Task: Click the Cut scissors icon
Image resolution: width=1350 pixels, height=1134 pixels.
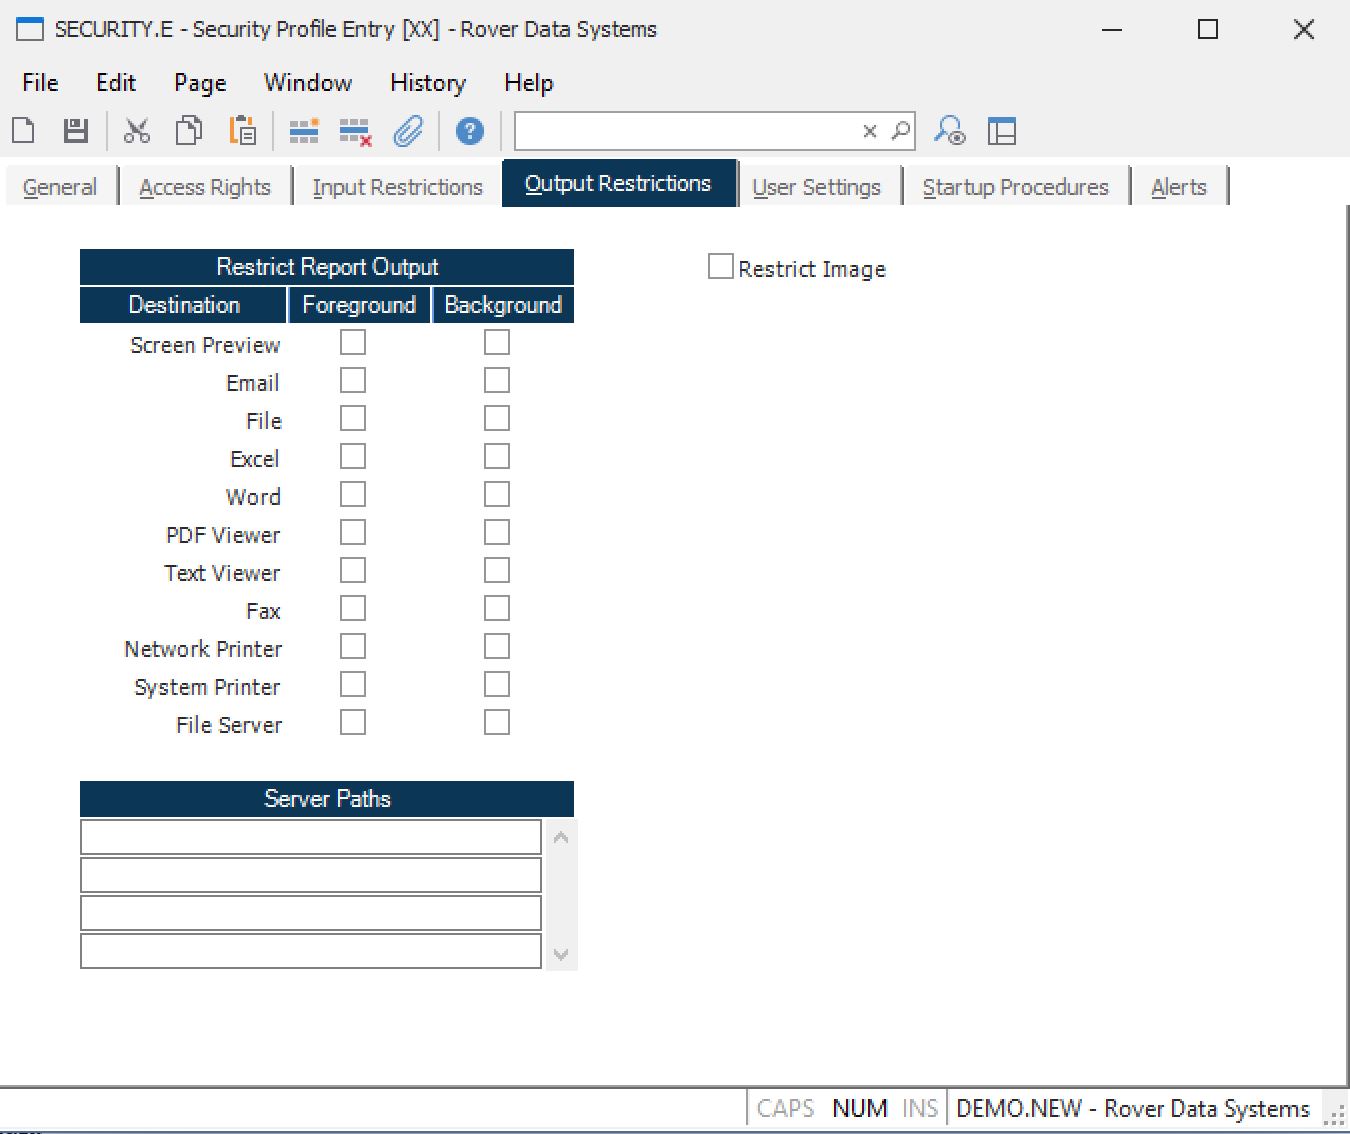Action: pos(137,131)
